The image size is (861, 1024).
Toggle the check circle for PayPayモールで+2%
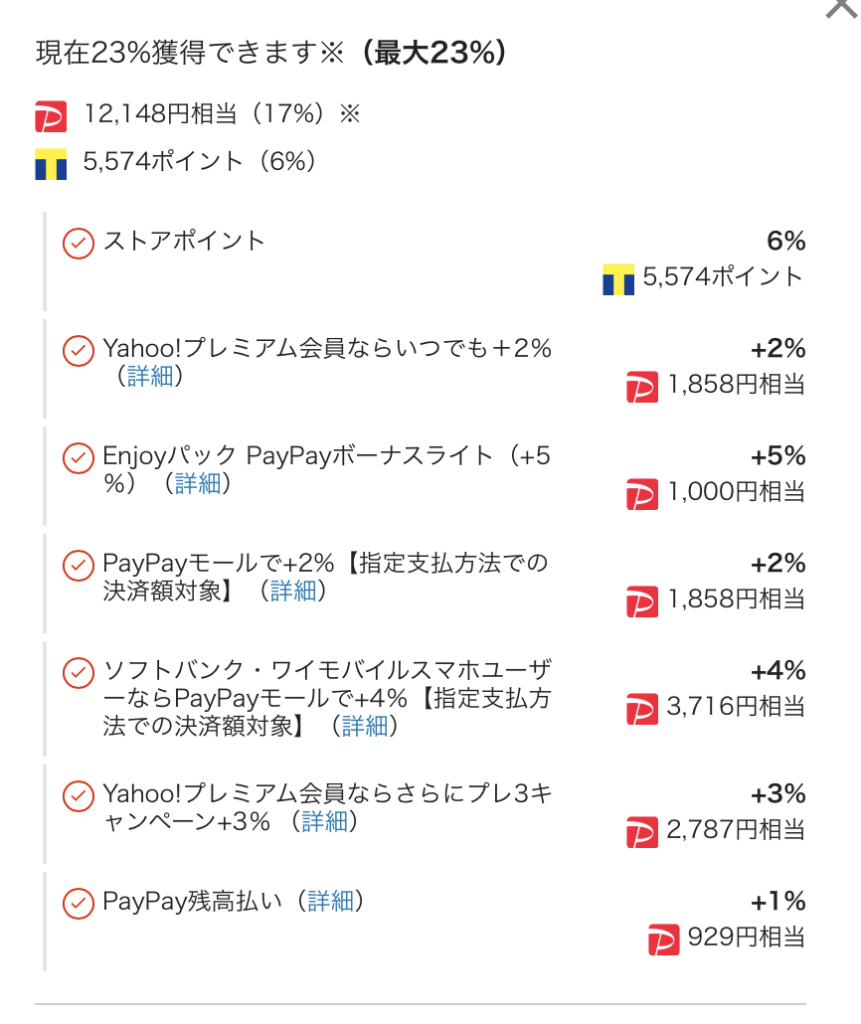coord(78,566)
